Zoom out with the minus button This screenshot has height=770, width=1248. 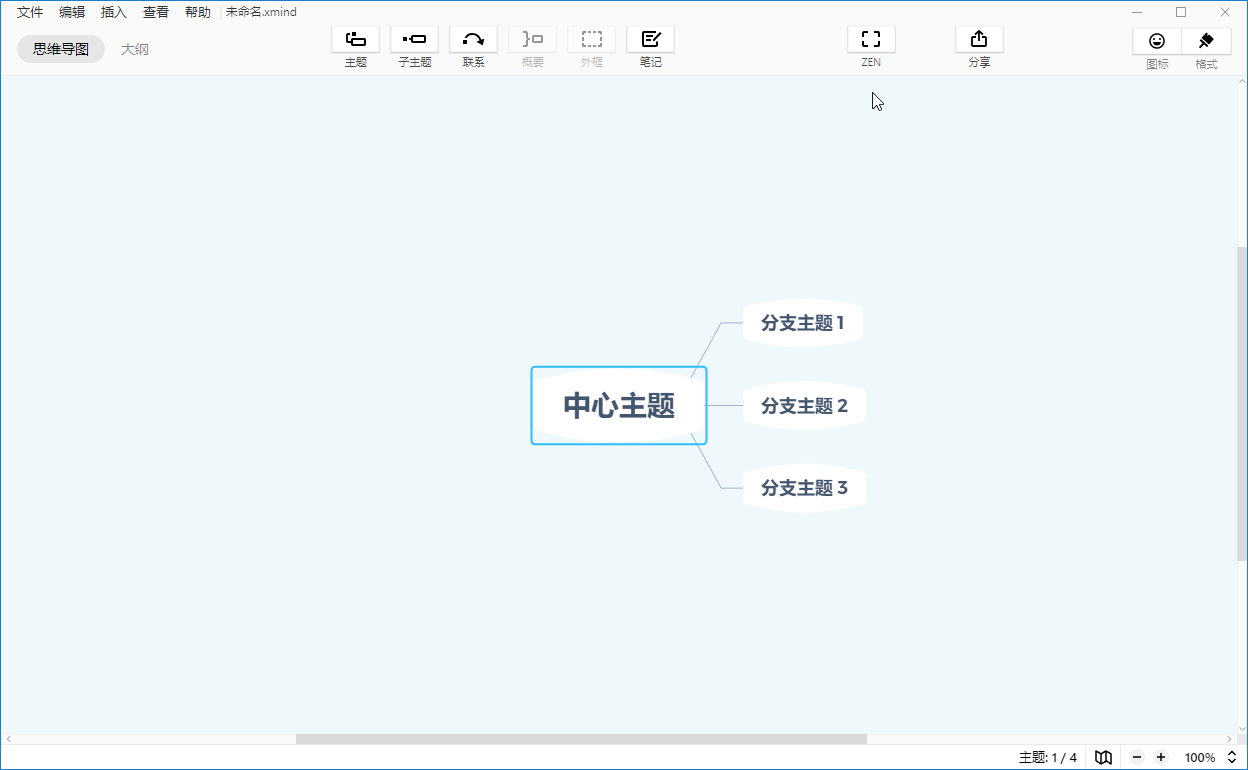pyautogui.click(x=1137, y=757)
